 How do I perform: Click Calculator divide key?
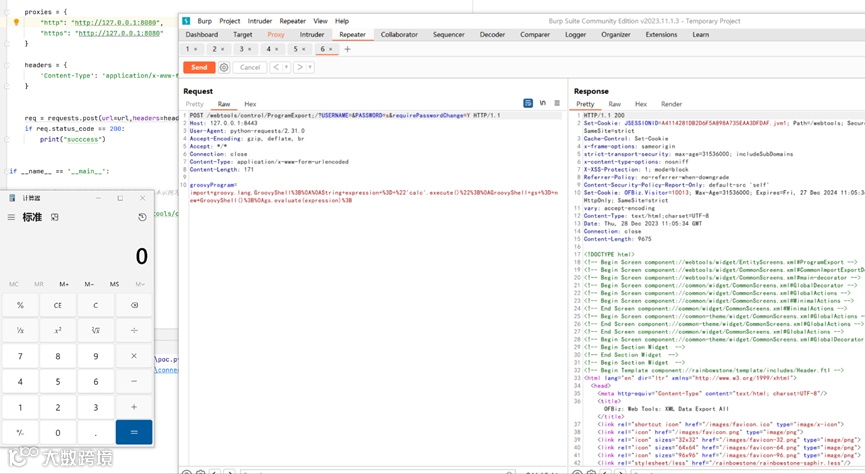134,331
